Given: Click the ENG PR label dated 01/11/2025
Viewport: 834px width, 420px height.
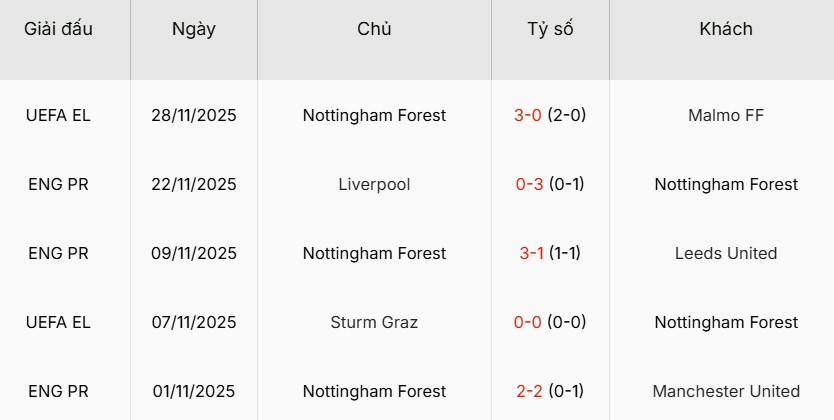Looking at the screenshot, I should [x=58, y=391].
